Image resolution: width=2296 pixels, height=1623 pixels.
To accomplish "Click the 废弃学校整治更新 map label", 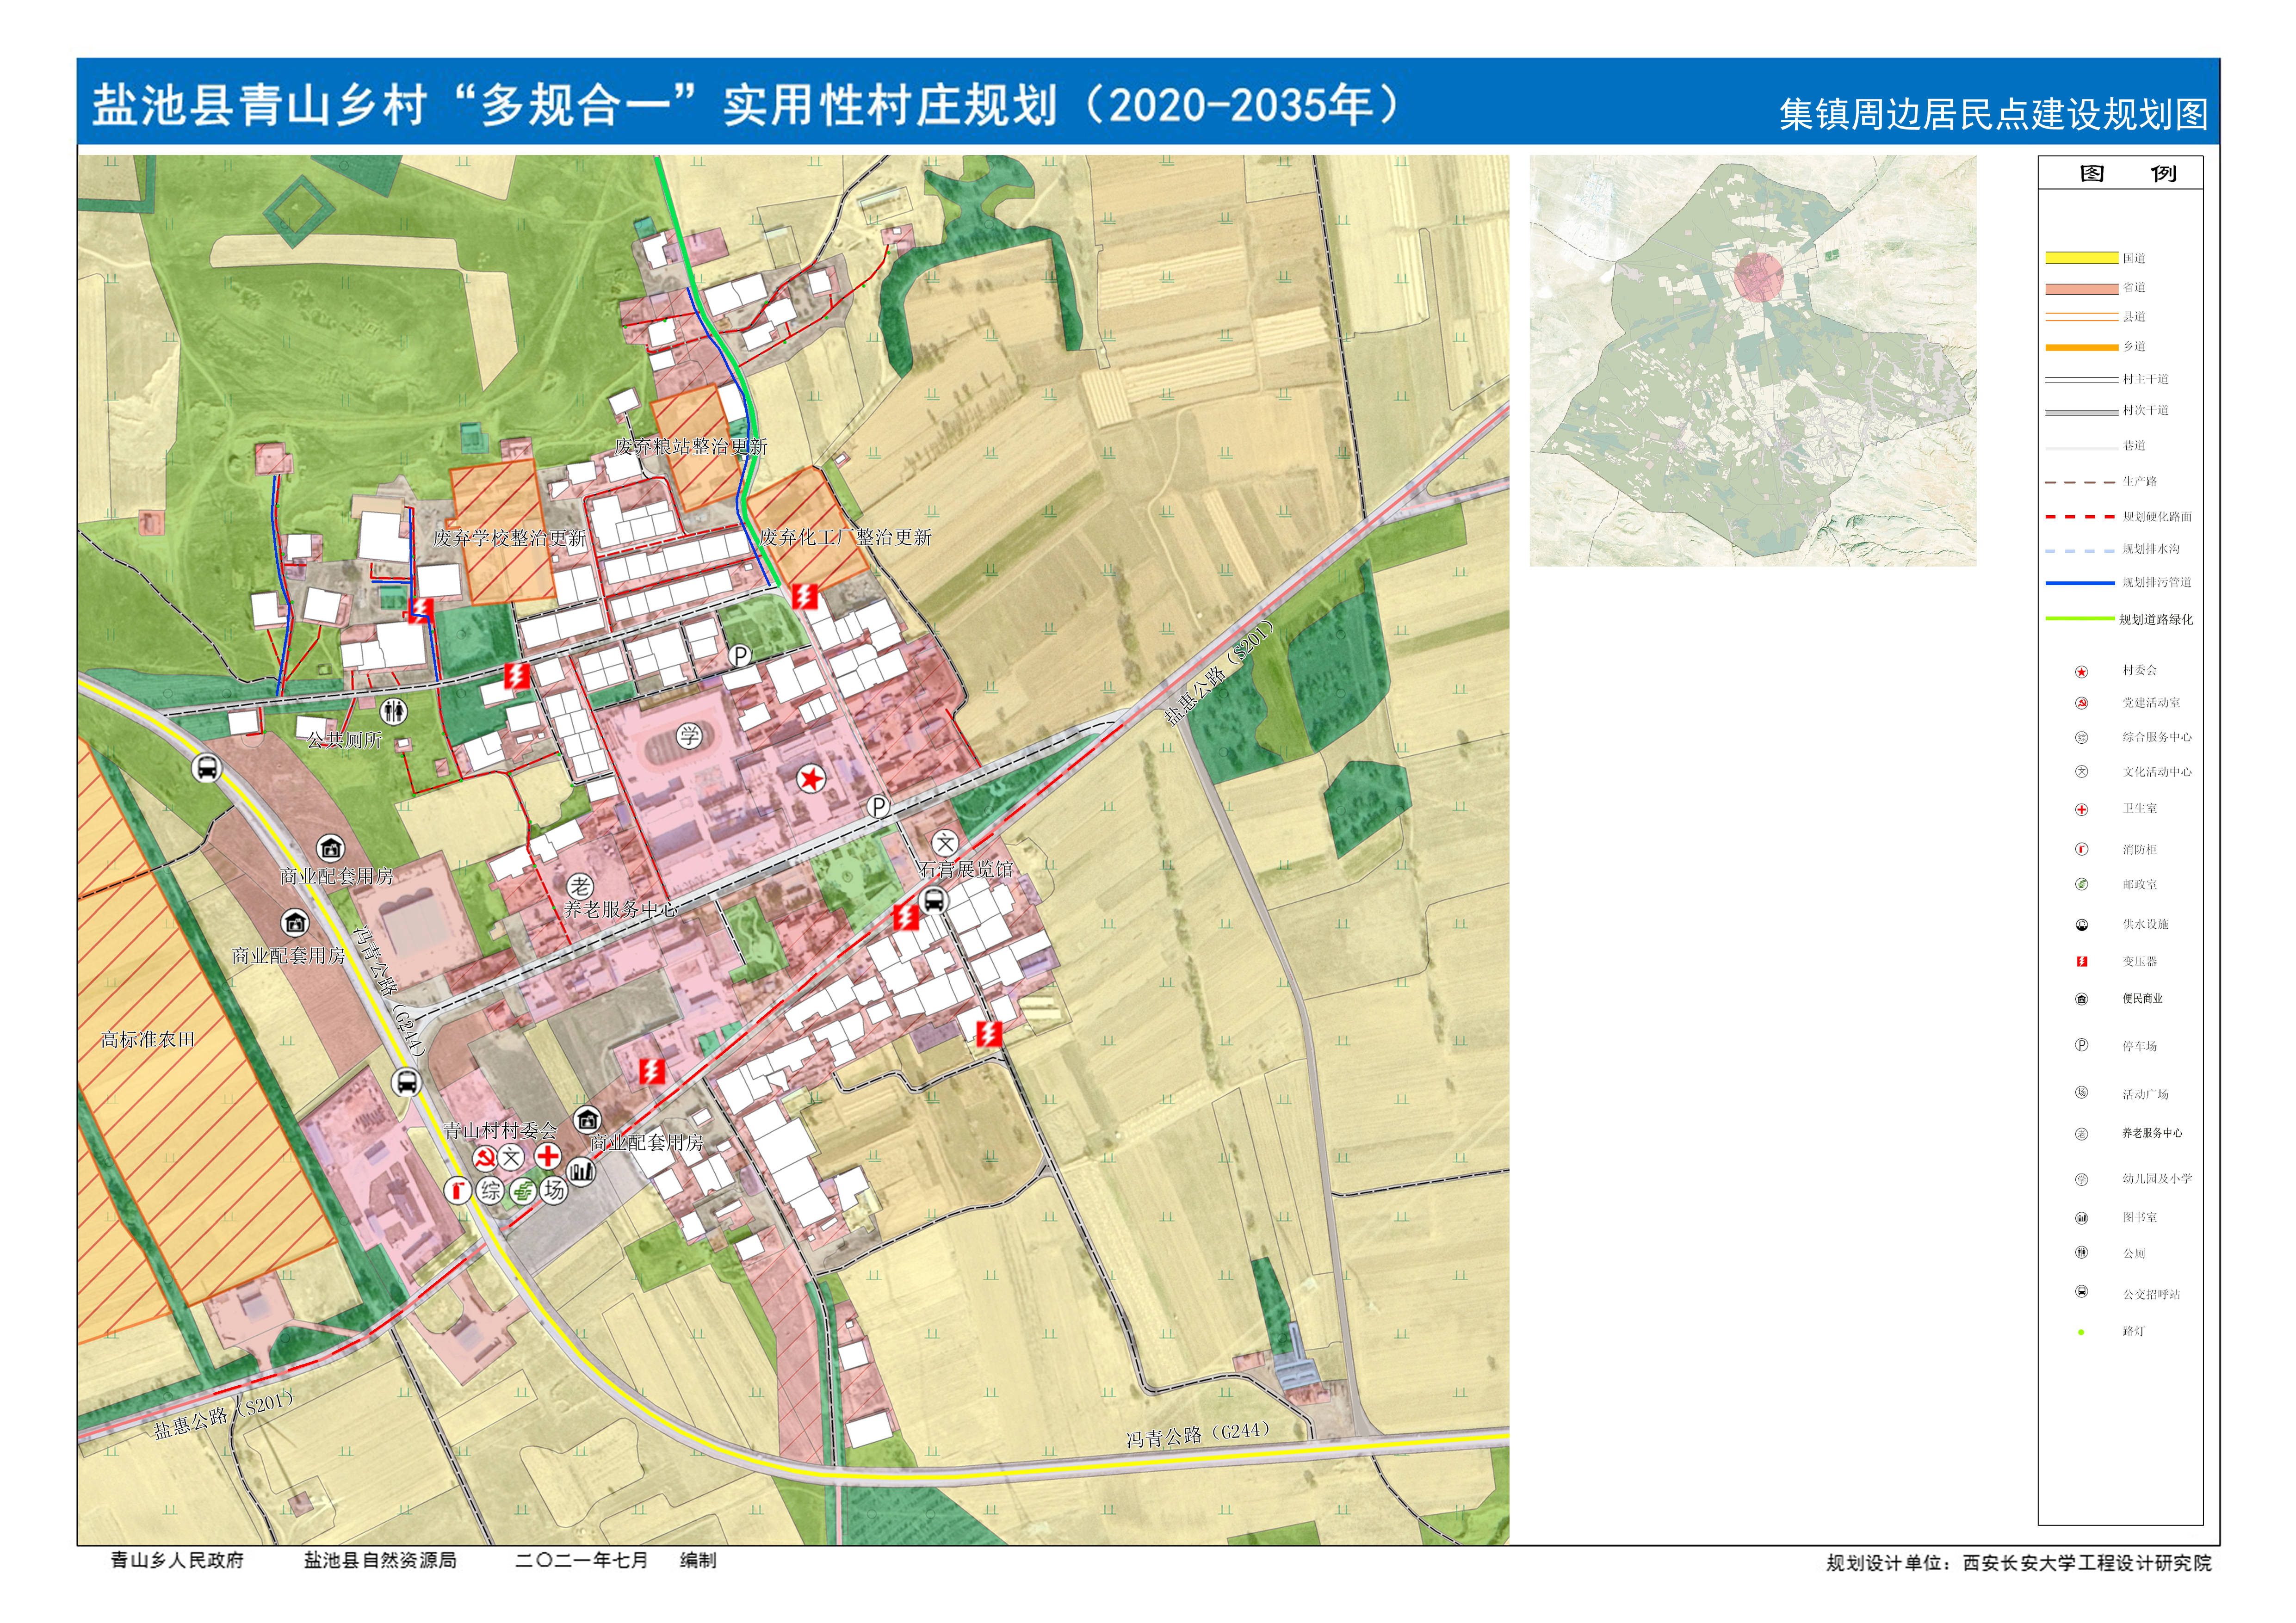I will coord(509,538).
